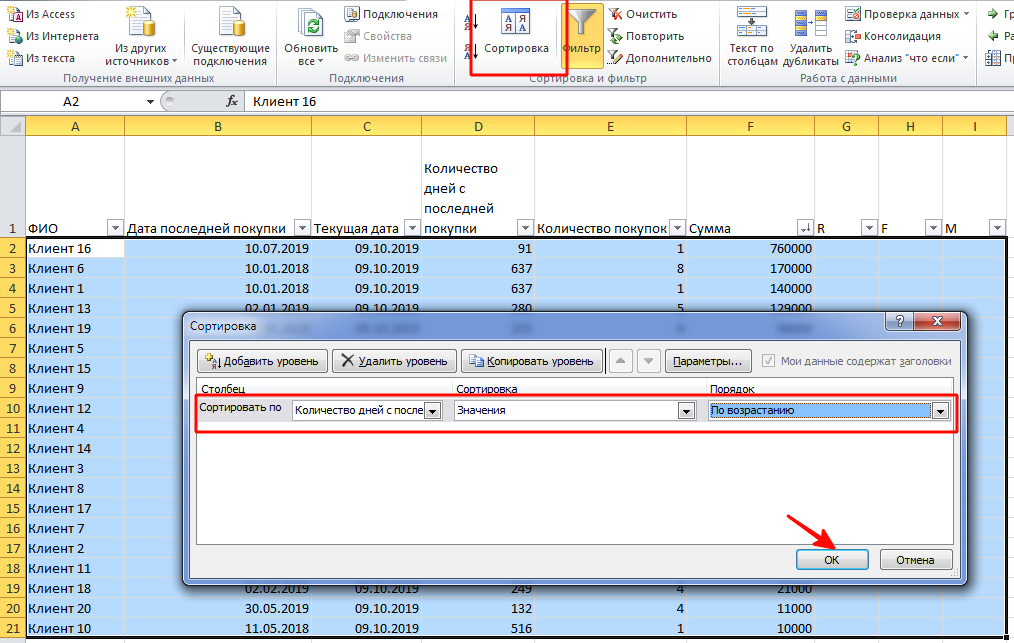1014x643 pixels.
Task: Click OK in the Sort dialog
Action: [832, 560]
